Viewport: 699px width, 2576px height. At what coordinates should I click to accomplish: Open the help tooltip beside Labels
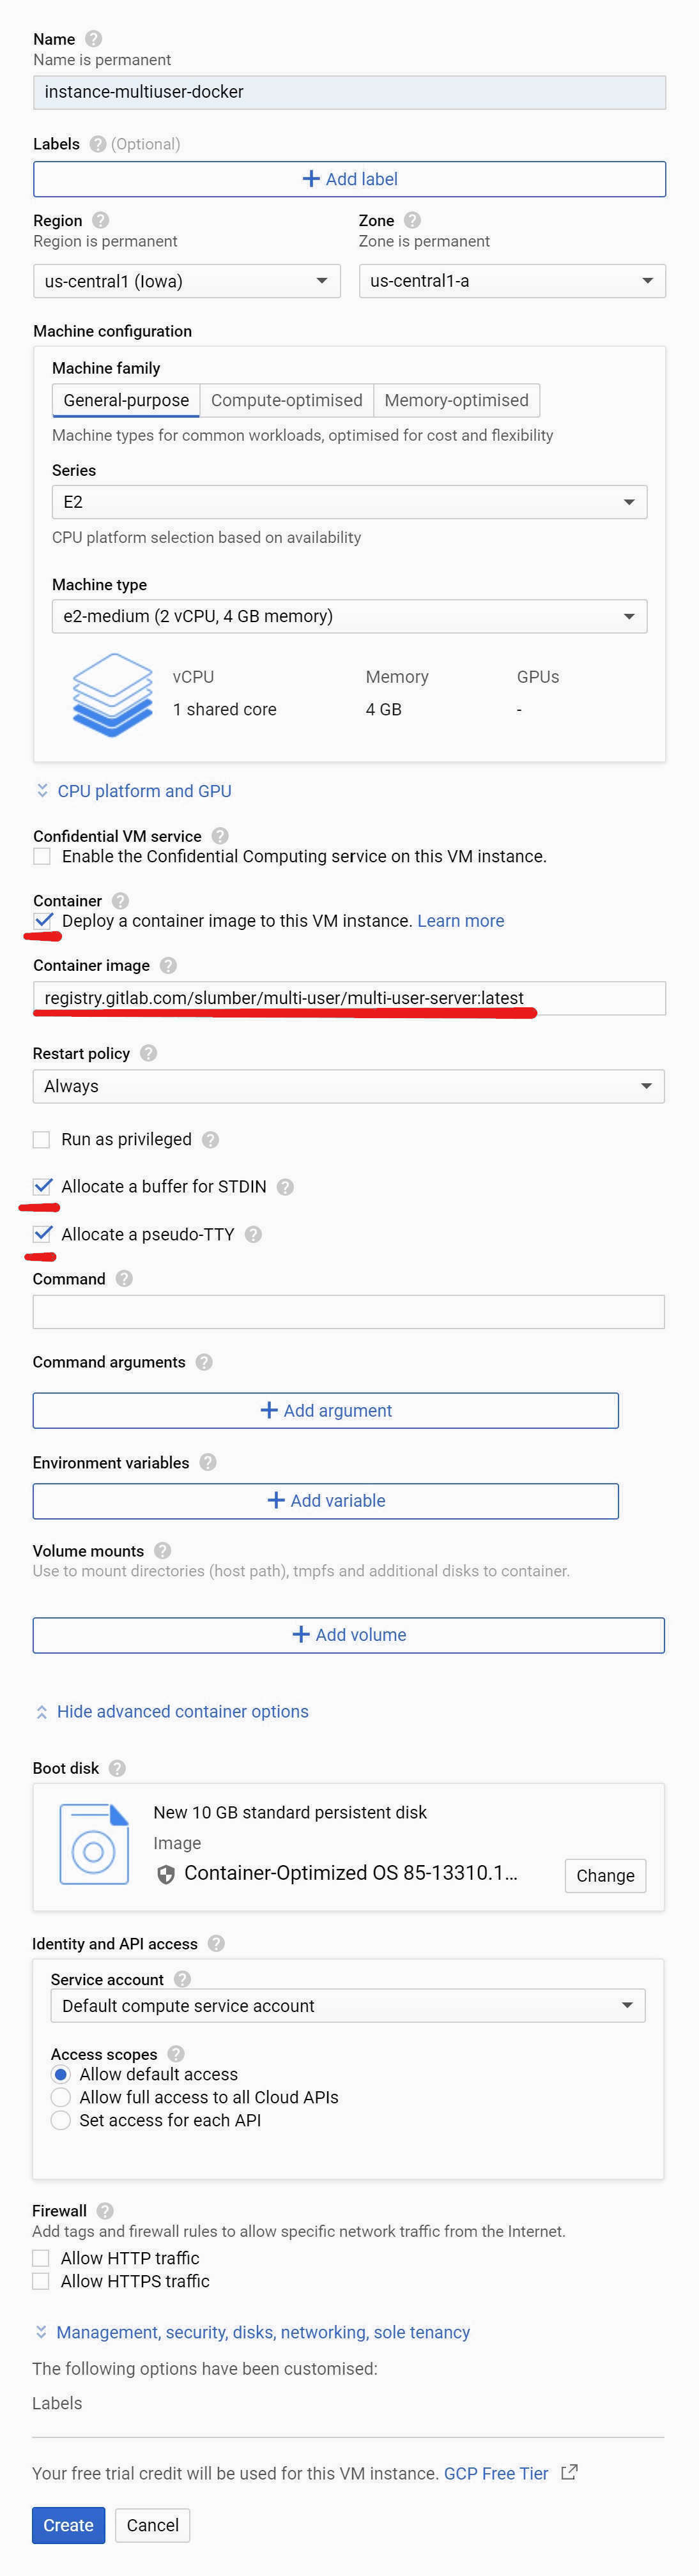click(x=98, y=144)
